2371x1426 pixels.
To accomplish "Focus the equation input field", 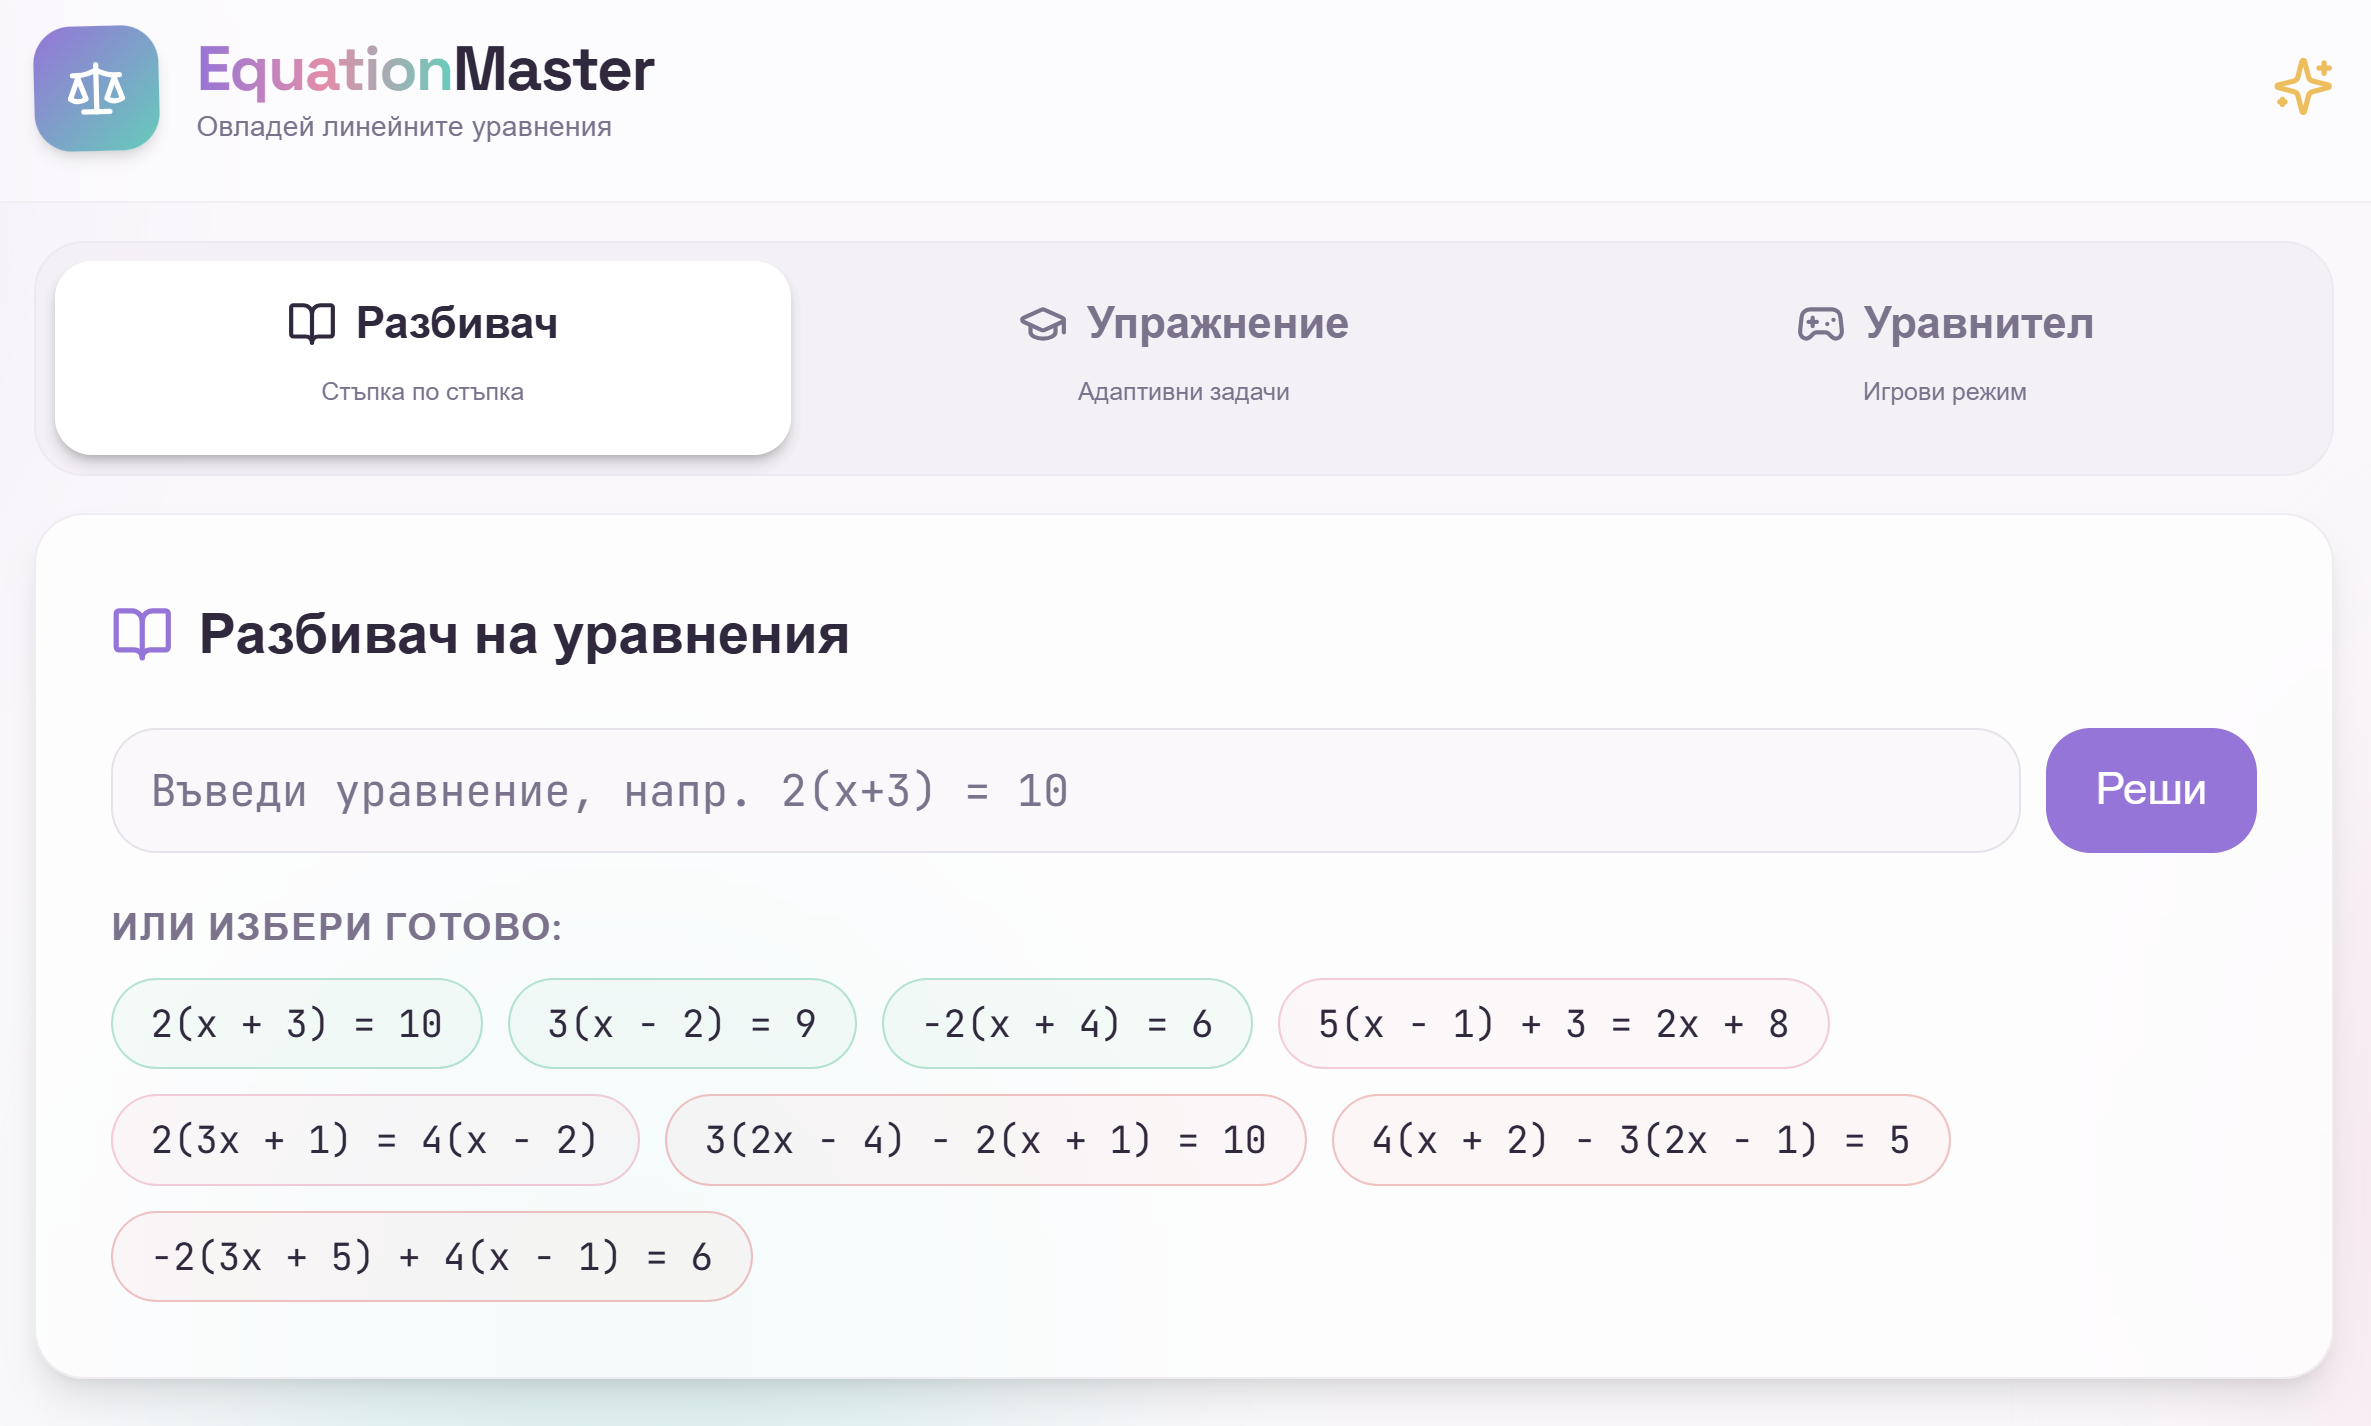I will tap(1065, 790).
